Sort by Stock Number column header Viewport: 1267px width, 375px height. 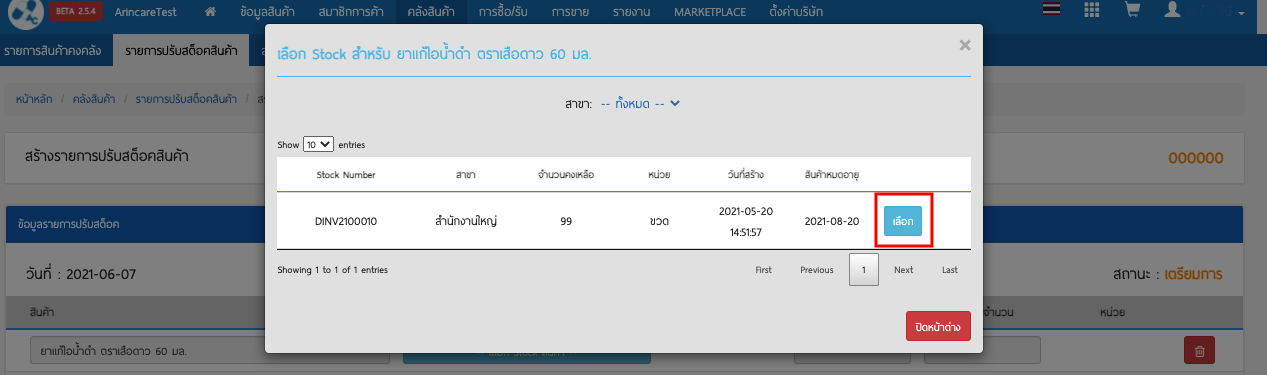pyautogui.click(x=346, y=174)
